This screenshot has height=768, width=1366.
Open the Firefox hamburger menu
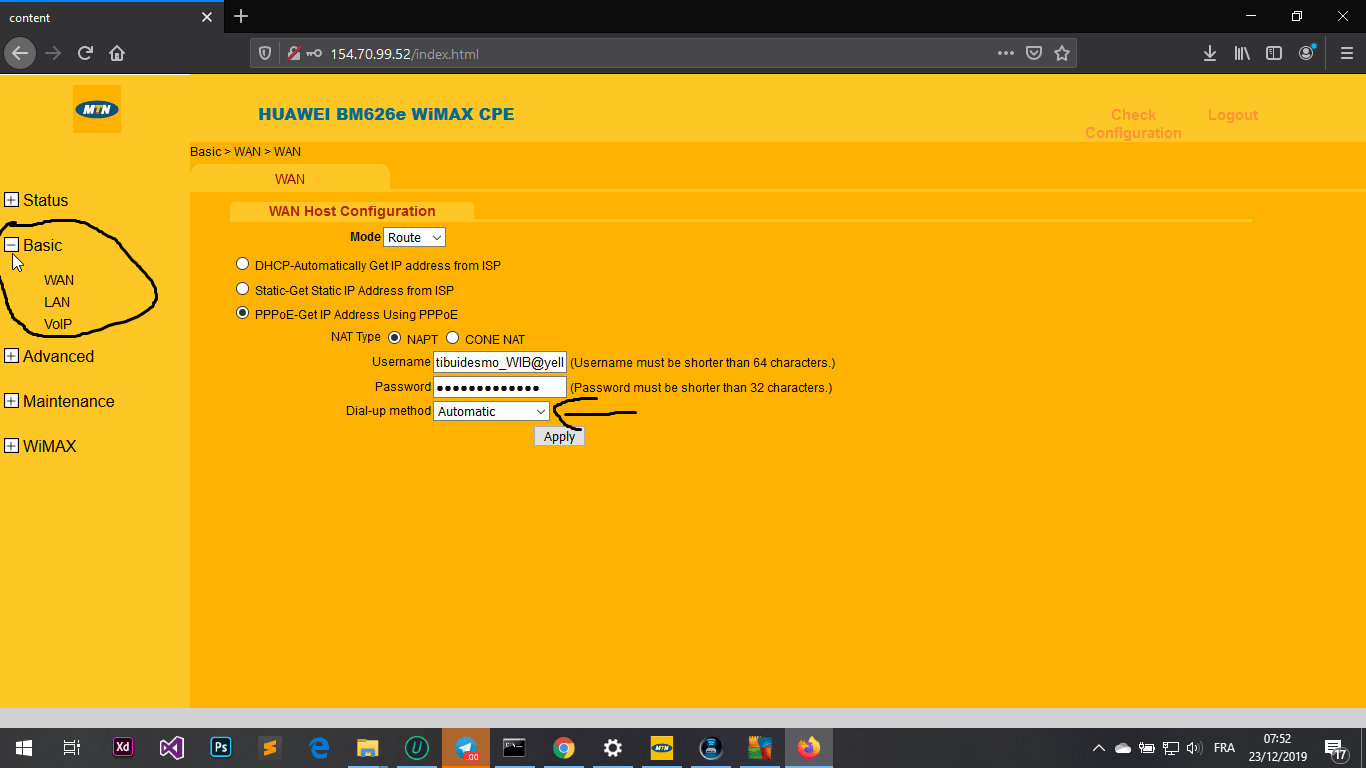1346,53
